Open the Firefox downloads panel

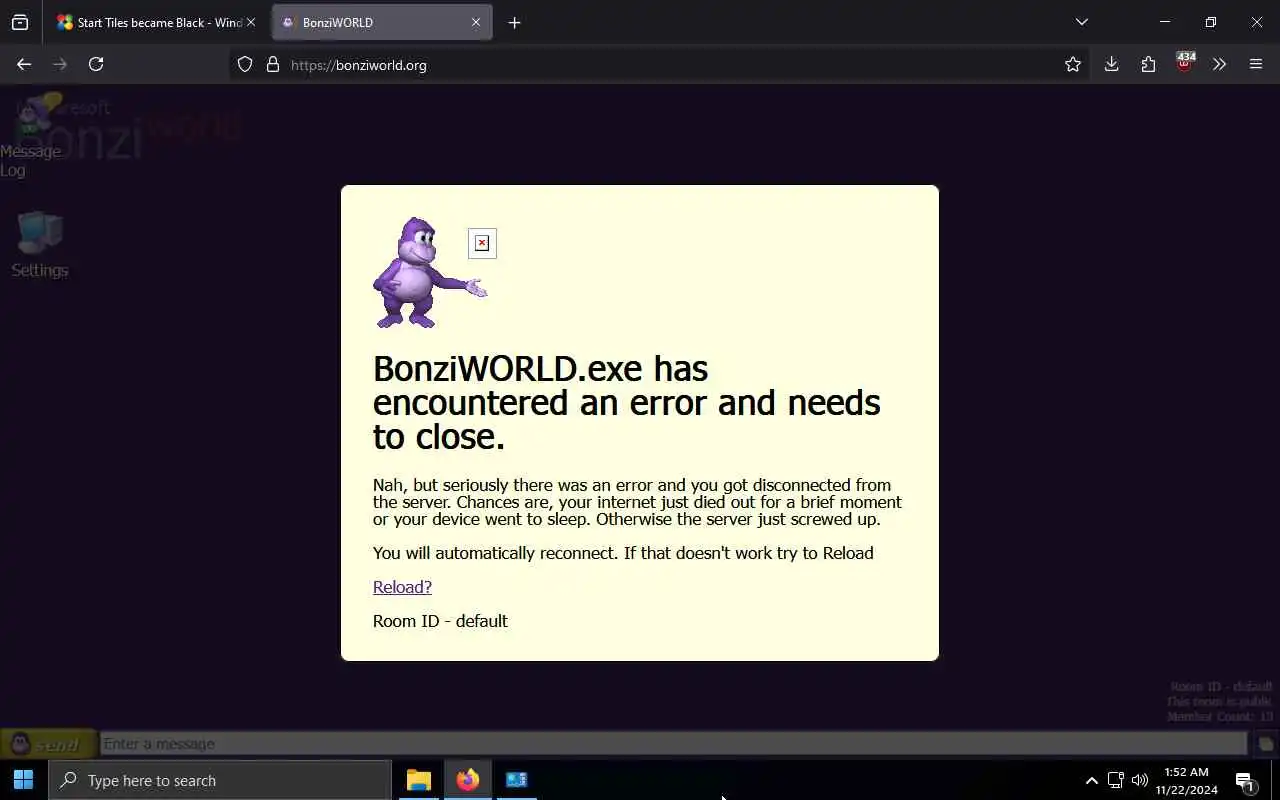tap(1111, 64)
